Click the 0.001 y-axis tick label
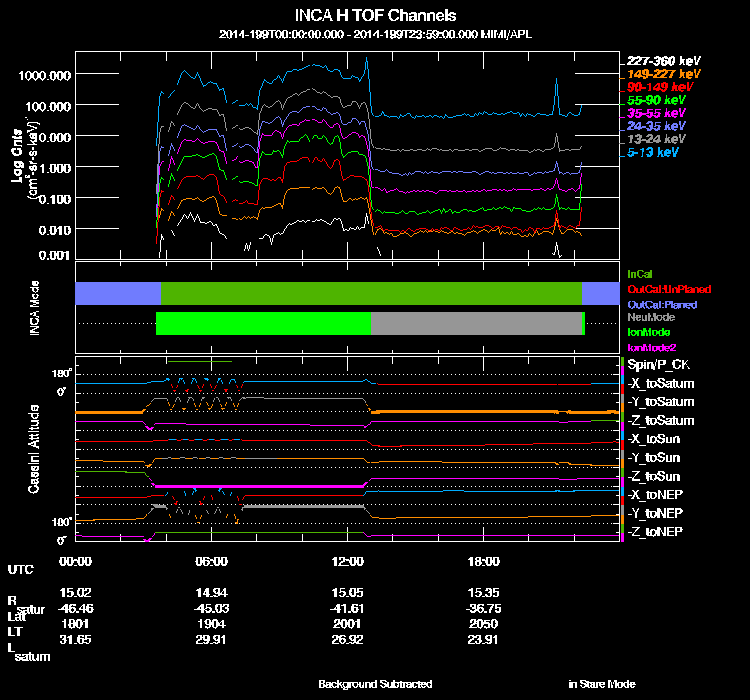Viewport: 750px width, 700px height. (55, 255)
